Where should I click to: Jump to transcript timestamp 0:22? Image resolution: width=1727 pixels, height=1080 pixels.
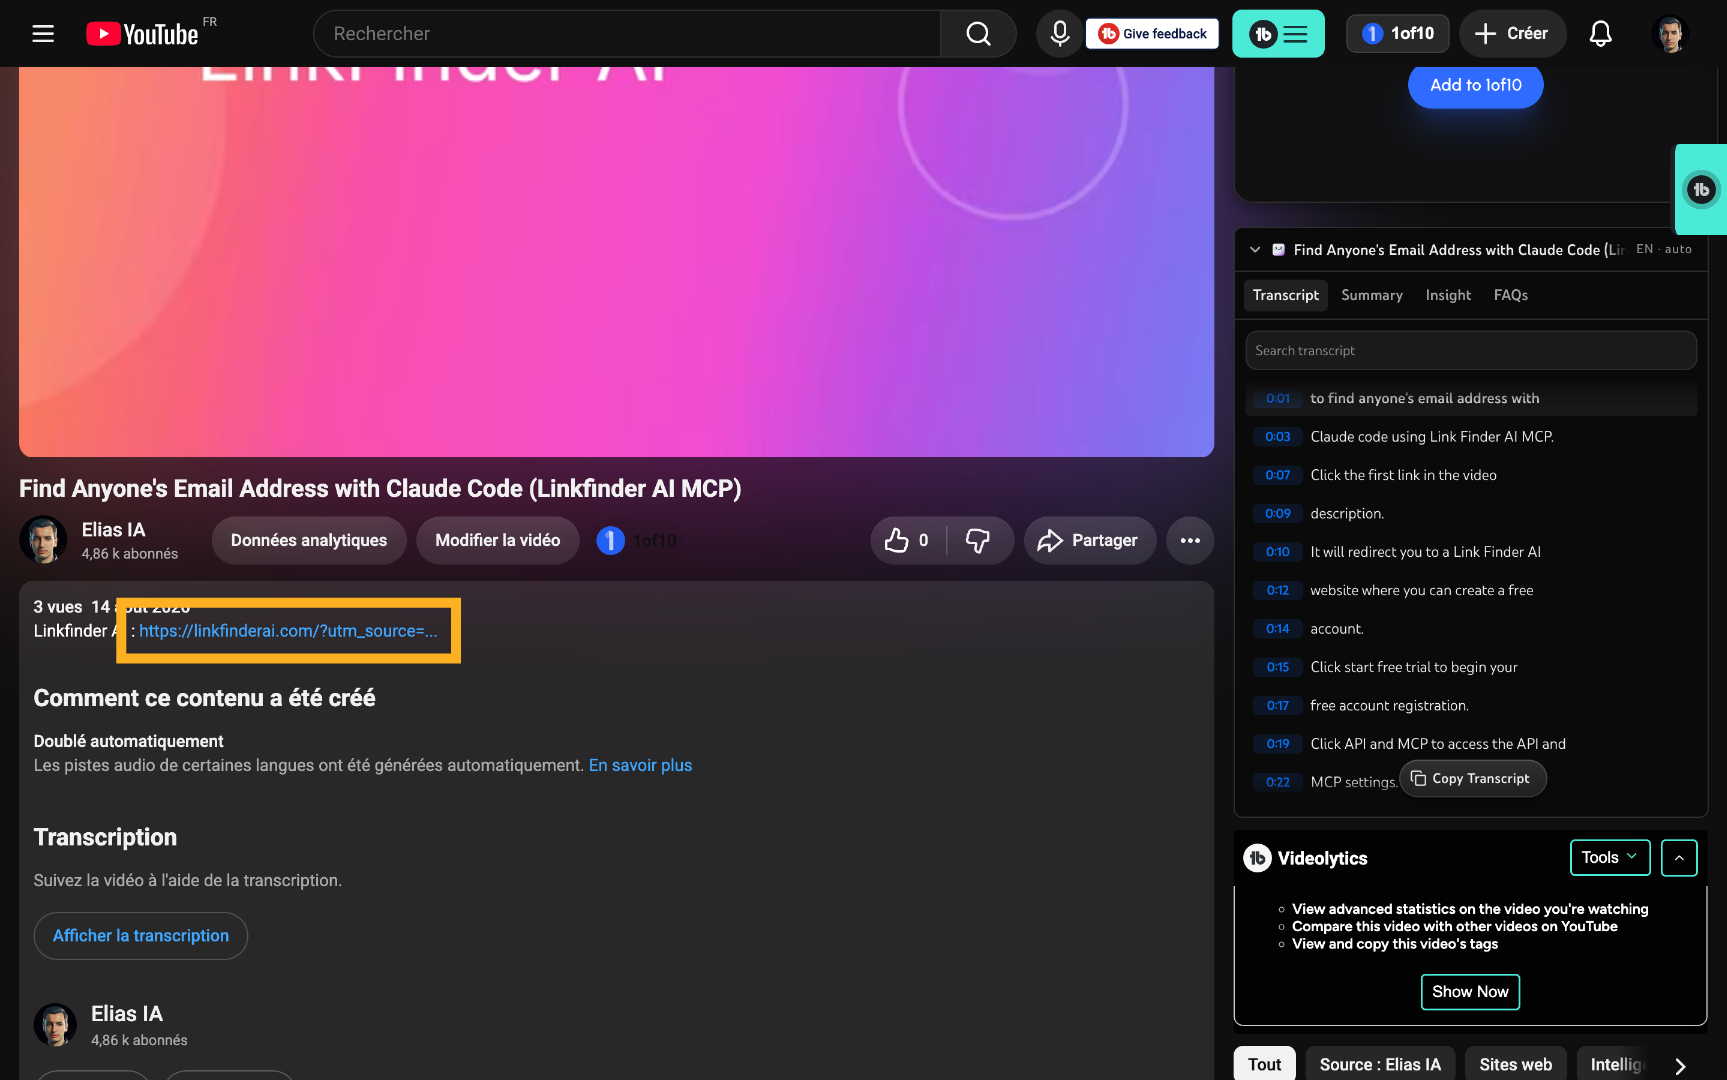1278,783
